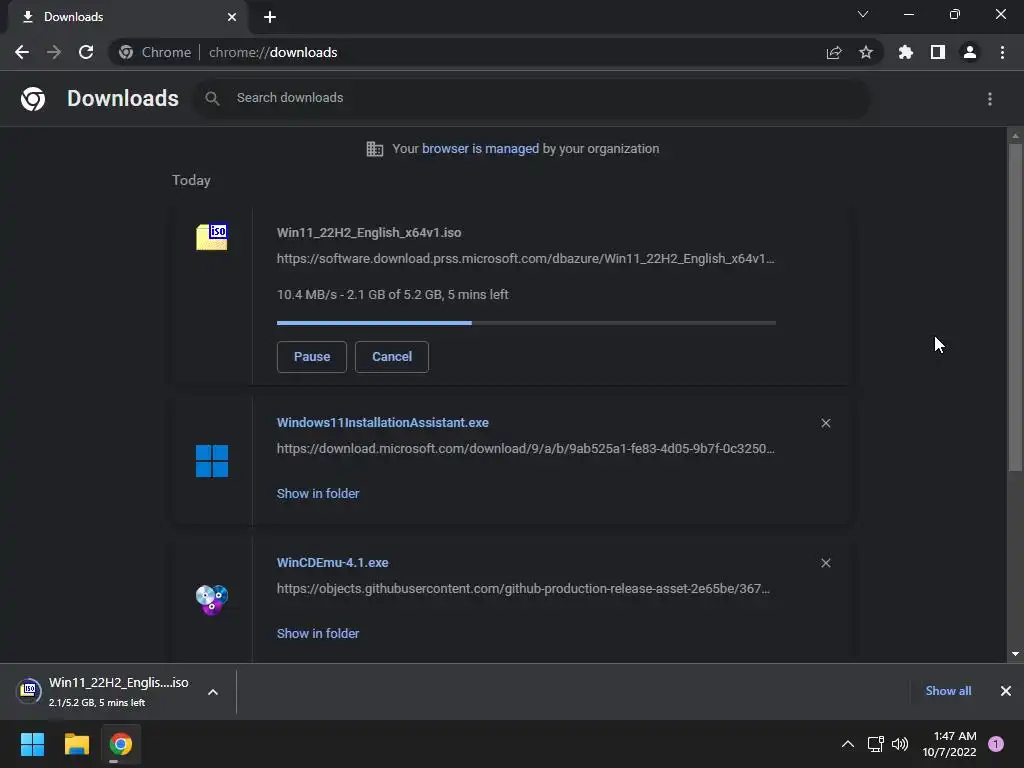Open the Downloads page more actions menu

tap(990, 99)
